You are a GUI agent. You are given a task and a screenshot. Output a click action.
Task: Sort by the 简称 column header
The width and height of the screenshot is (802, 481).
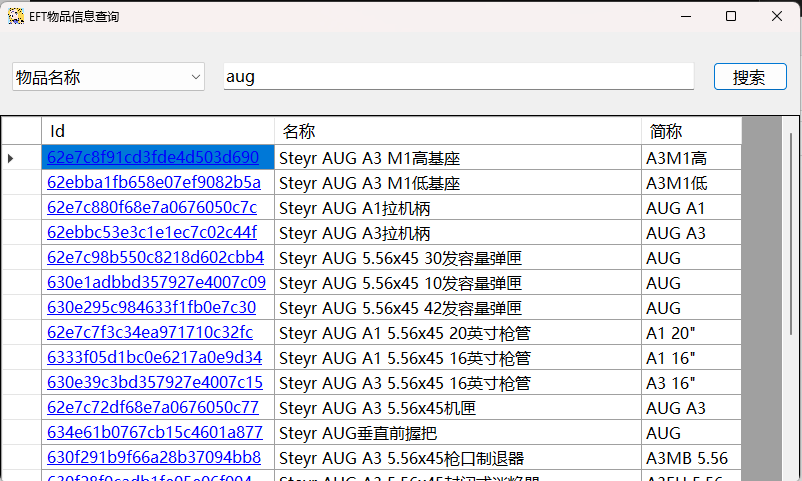[x=692, y=131]
